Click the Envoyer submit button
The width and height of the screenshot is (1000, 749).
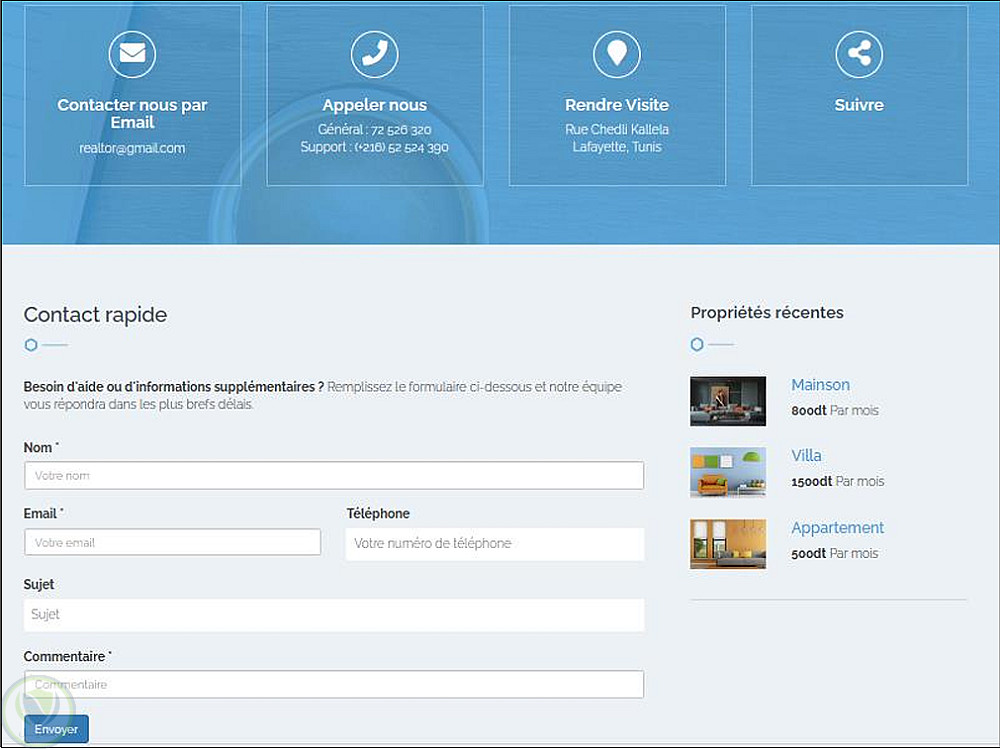pyautogui.click(x=56, y=729)
